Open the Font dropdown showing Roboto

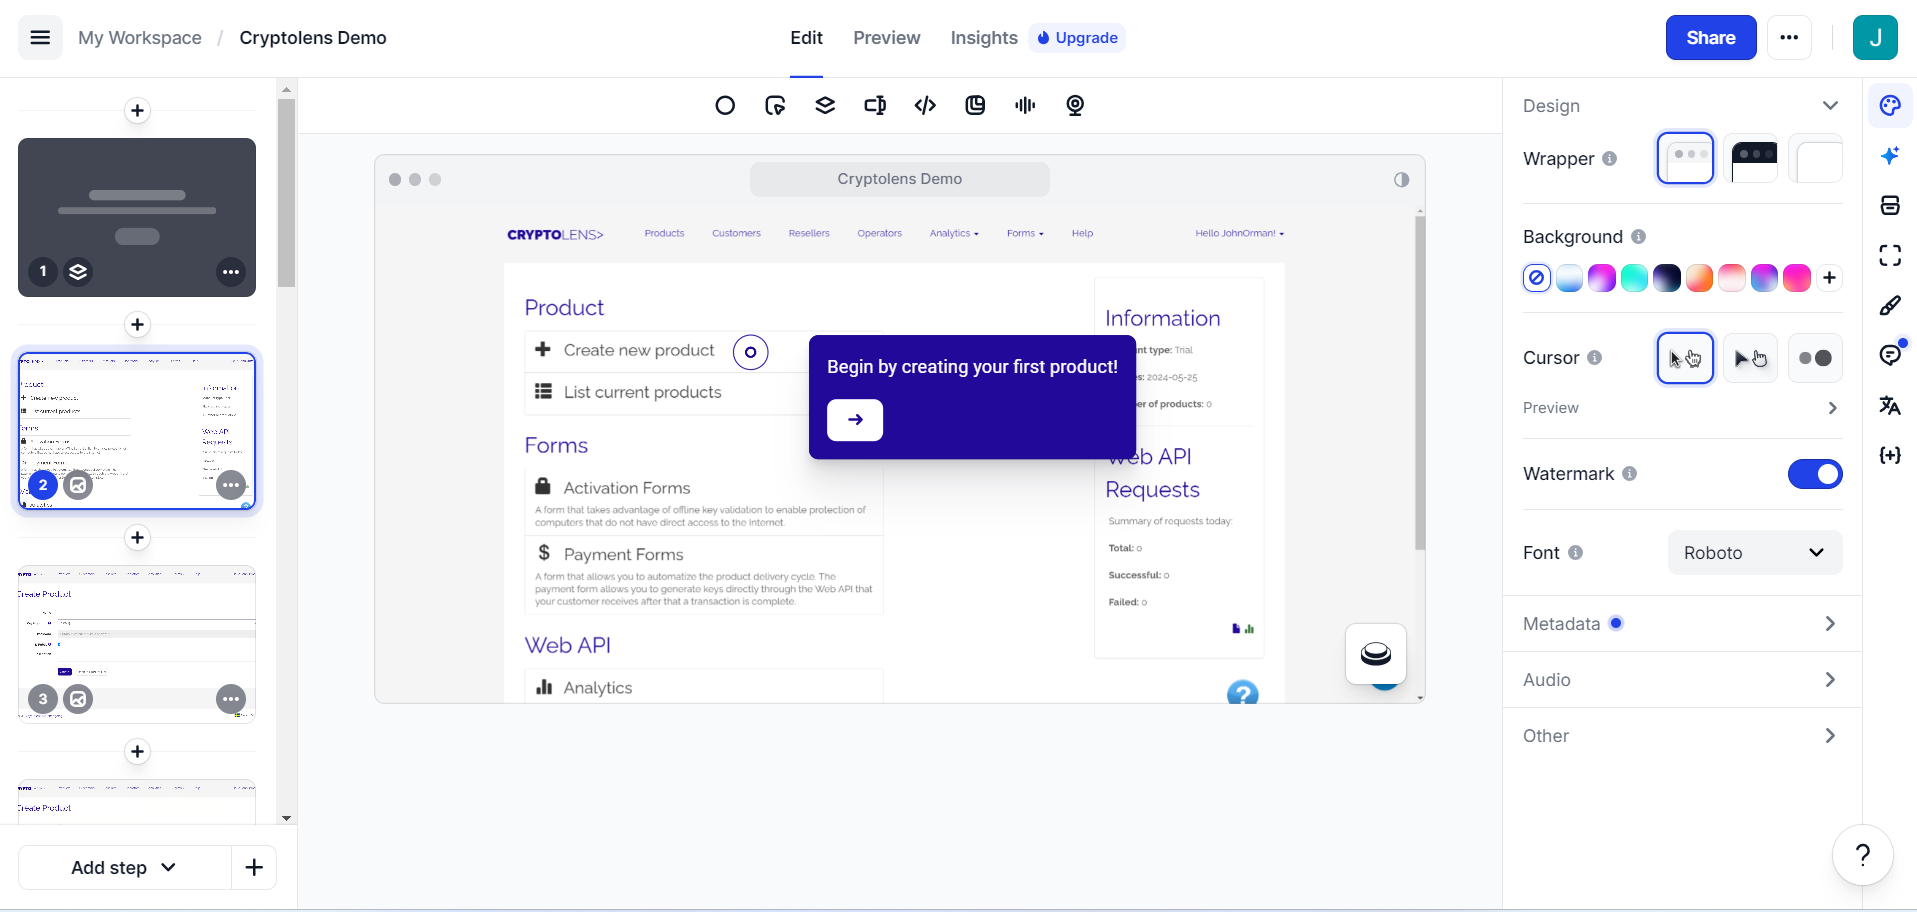pyautogui.click(x=1755, y=553)
